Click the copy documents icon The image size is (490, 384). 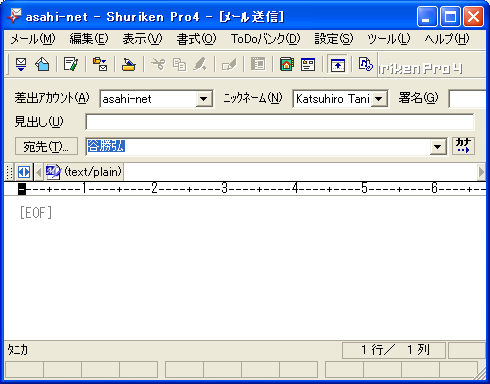[179, 64]
